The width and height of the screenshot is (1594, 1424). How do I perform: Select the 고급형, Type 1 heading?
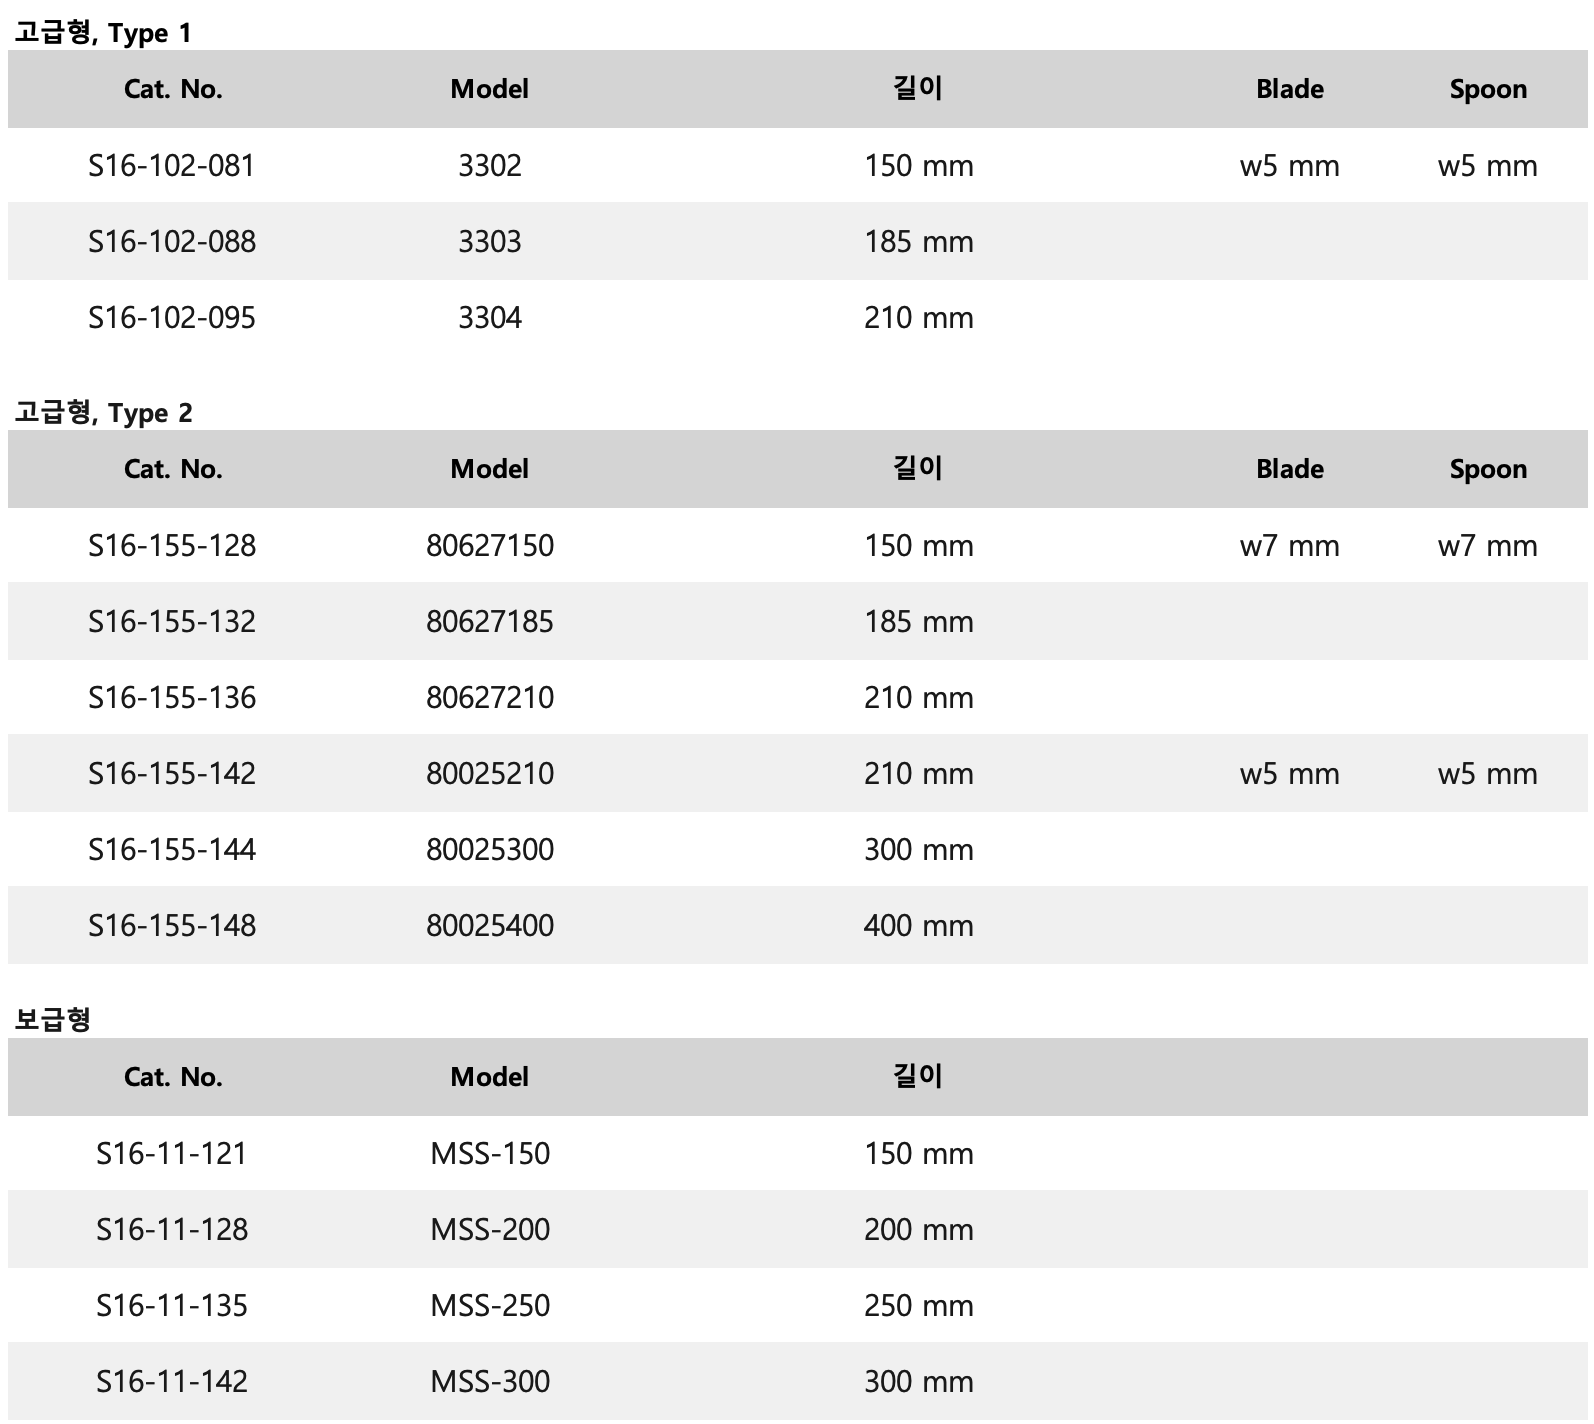(x=102, y=33)
